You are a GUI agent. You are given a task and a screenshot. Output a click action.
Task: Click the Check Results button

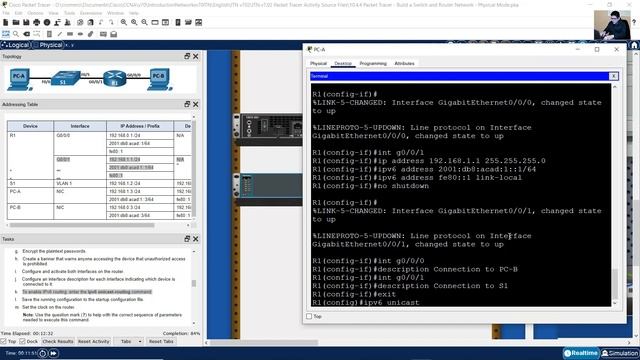point(58,341)
